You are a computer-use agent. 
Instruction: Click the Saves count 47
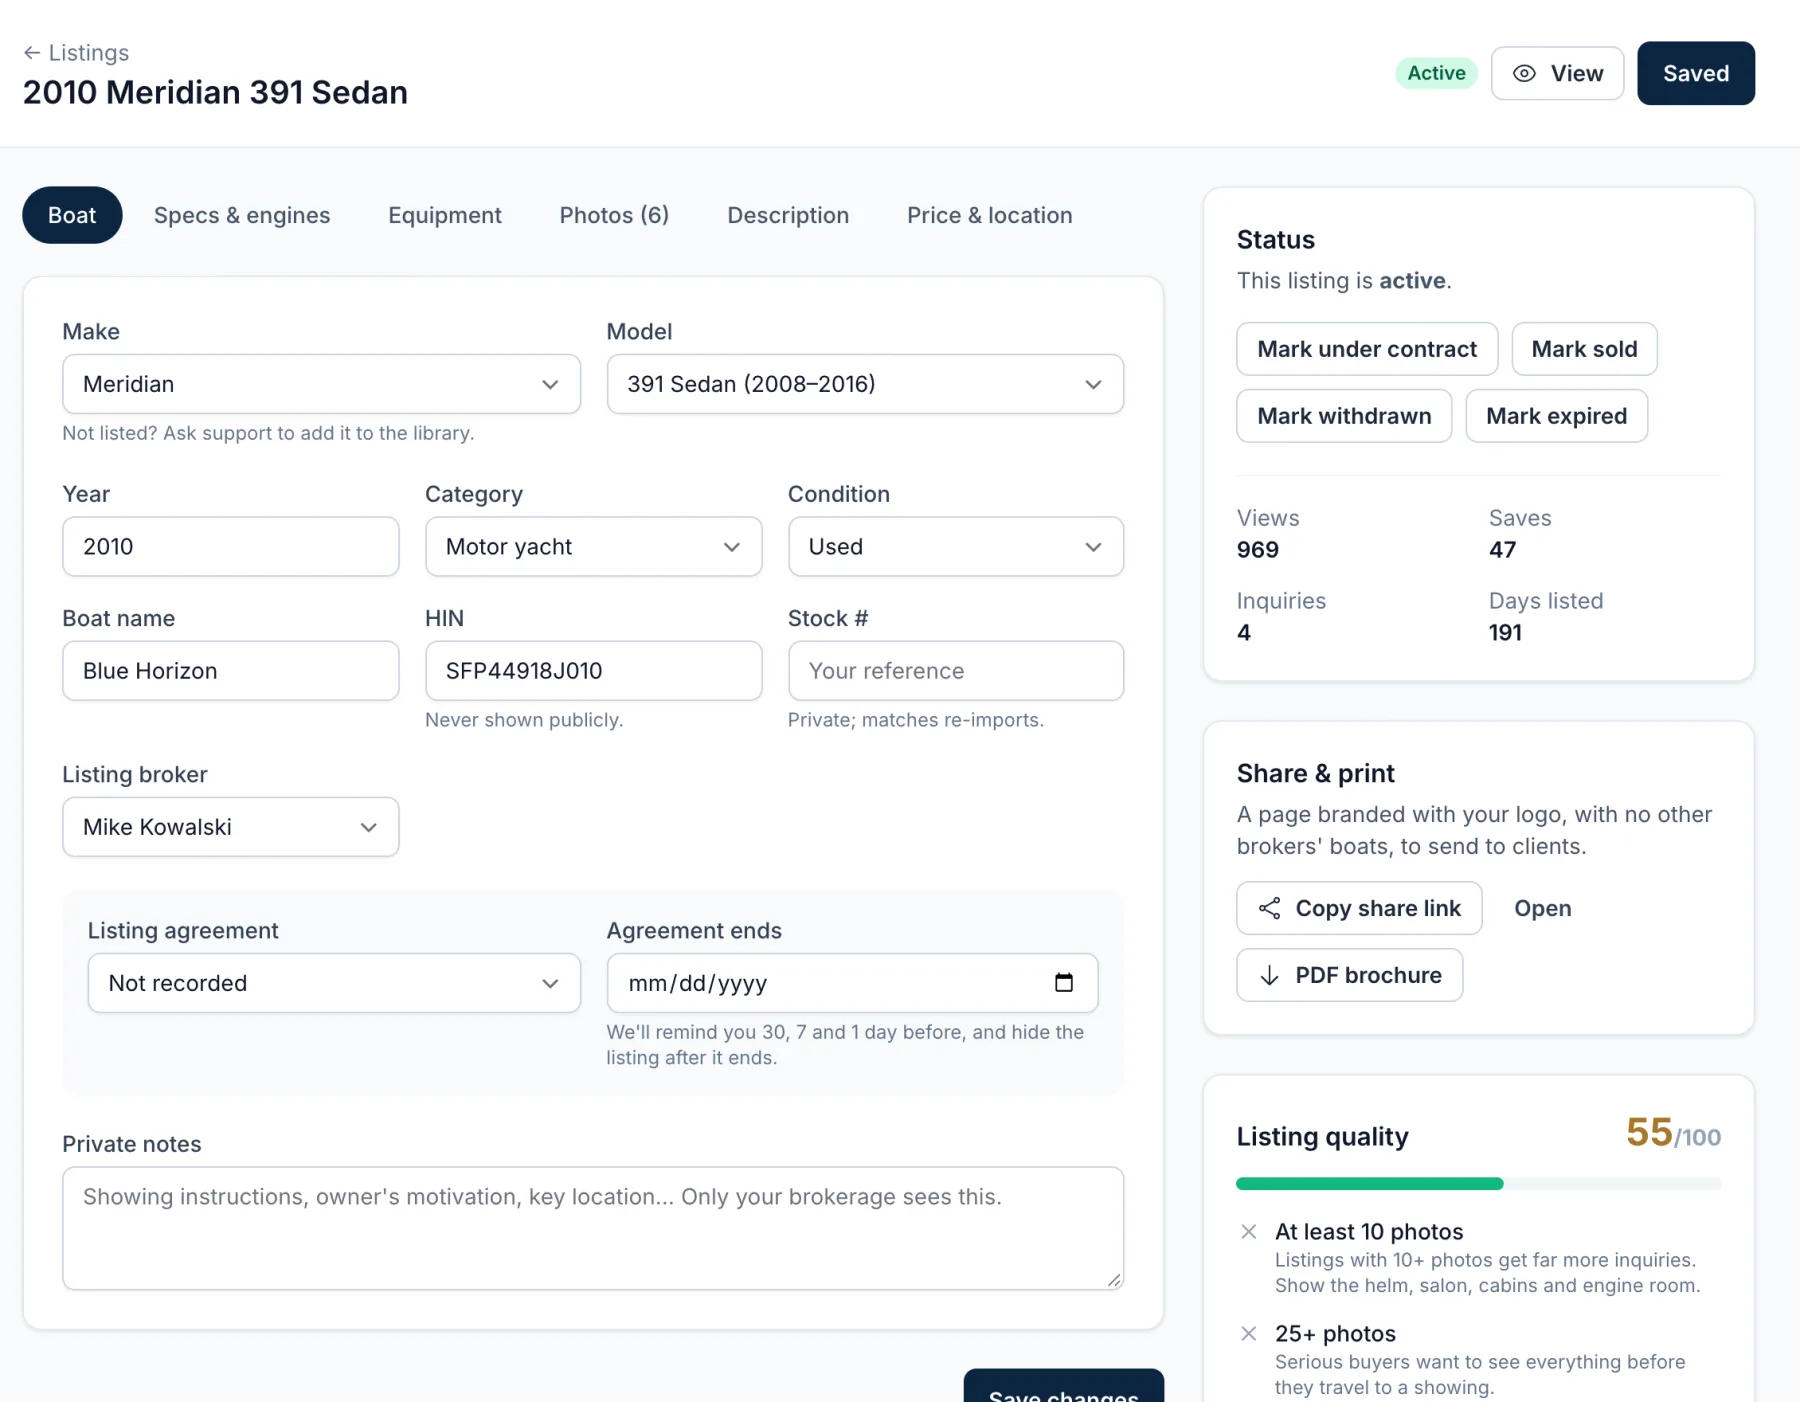point(1502,550)
